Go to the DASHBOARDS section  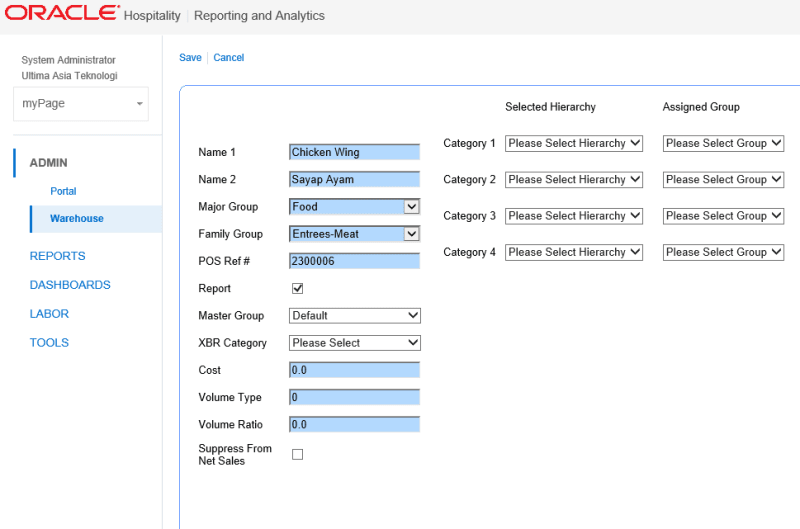[x=70, y=285]
